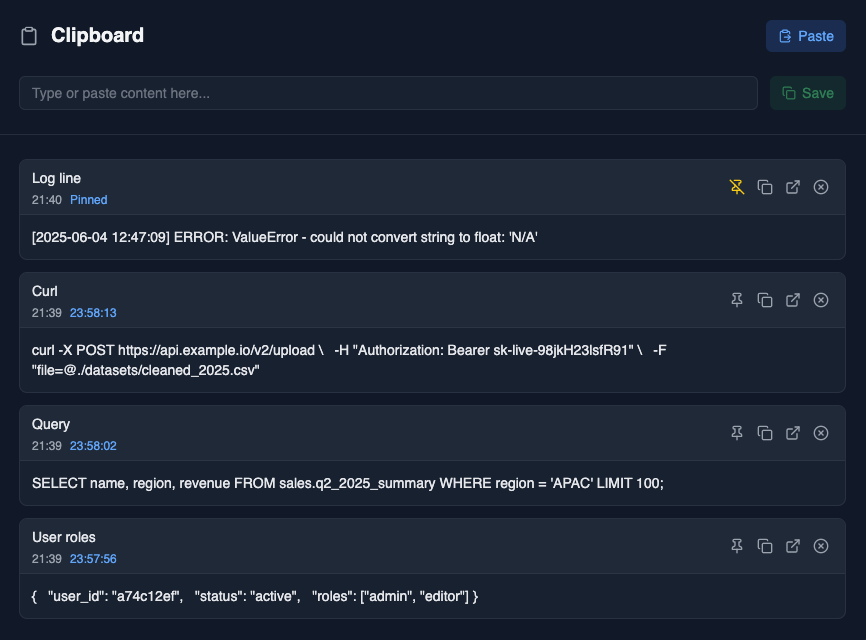Copy the Curl clip content
This screenshot has height=640, width=866.
[765, 300]
